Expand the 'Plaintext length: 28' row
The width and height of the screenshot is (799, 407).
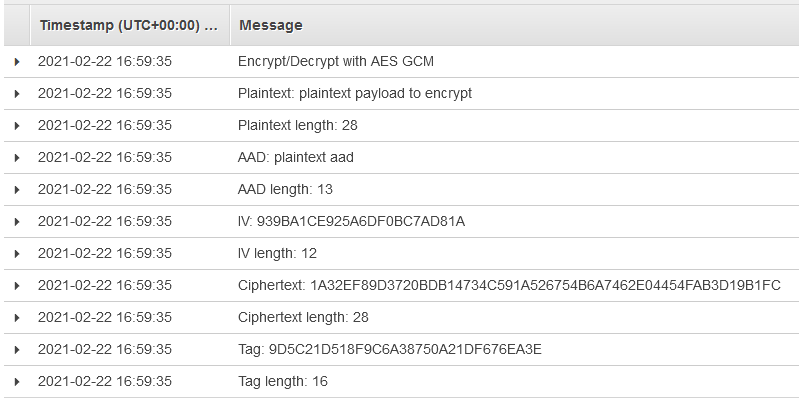(17, 126)
